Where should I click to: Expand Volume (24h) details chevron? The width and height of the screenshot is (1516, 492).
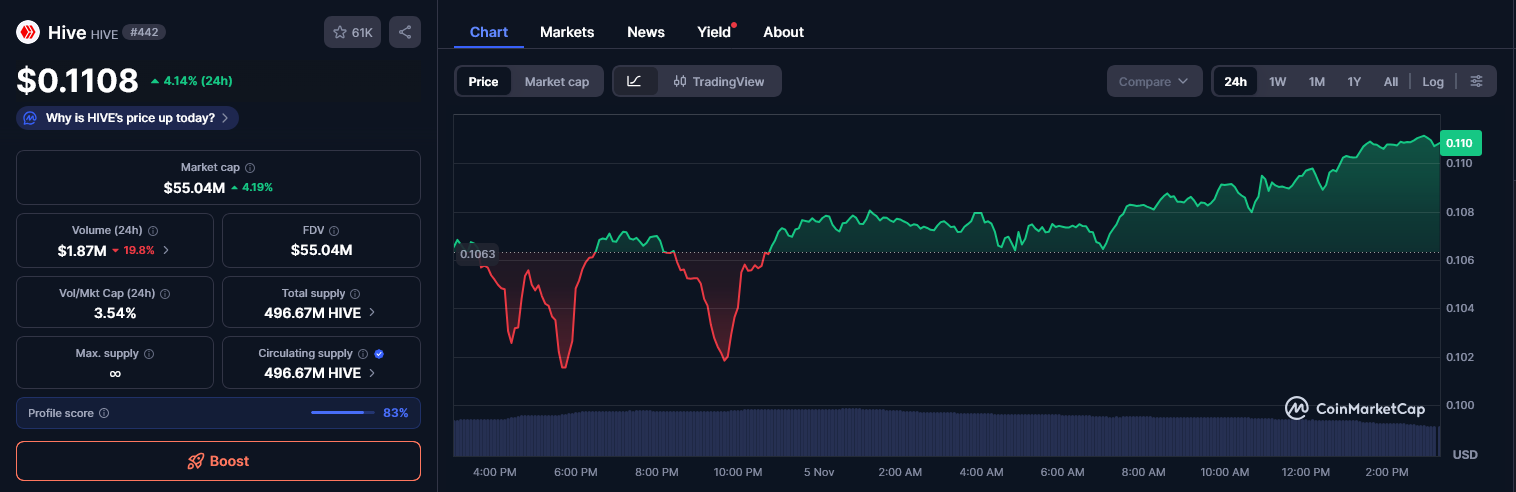tap(166, 250)
